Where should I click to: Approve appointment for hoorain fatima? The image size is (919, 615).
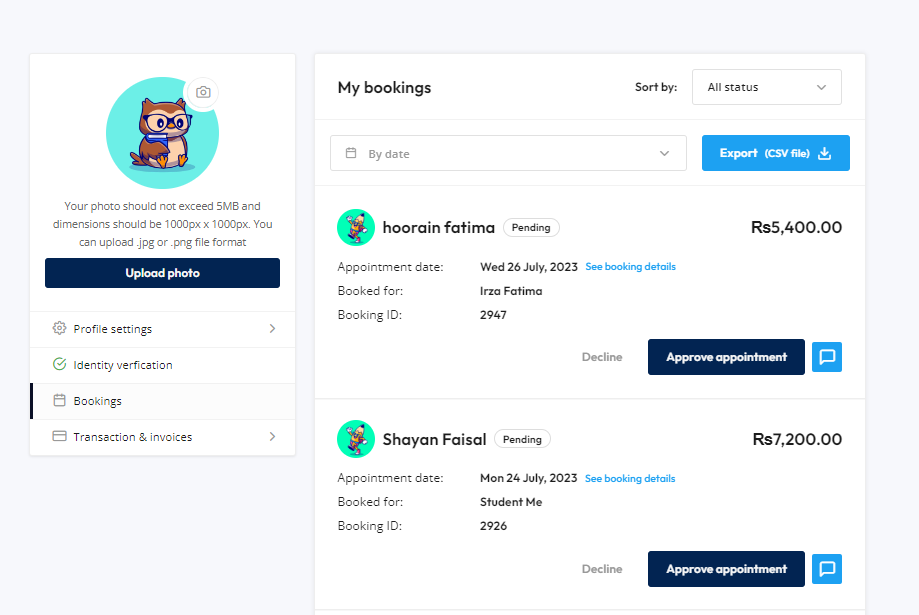tap(726, 357)
